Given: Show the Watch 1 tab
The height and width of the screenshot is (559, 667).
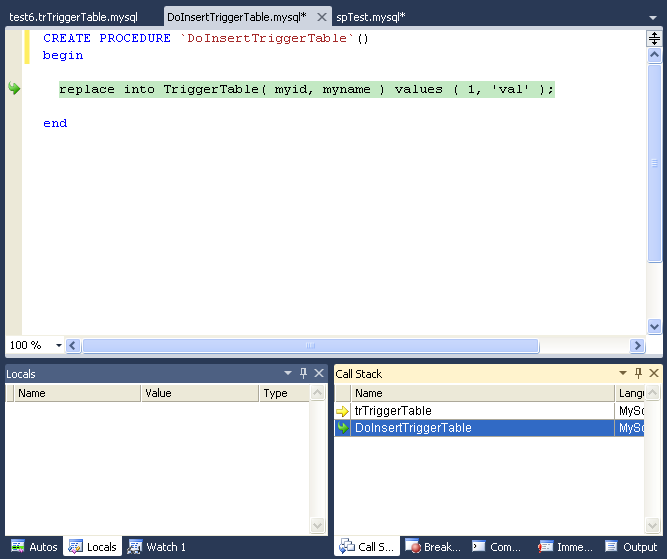Looking at the screenshot, I should click(157, 547).
